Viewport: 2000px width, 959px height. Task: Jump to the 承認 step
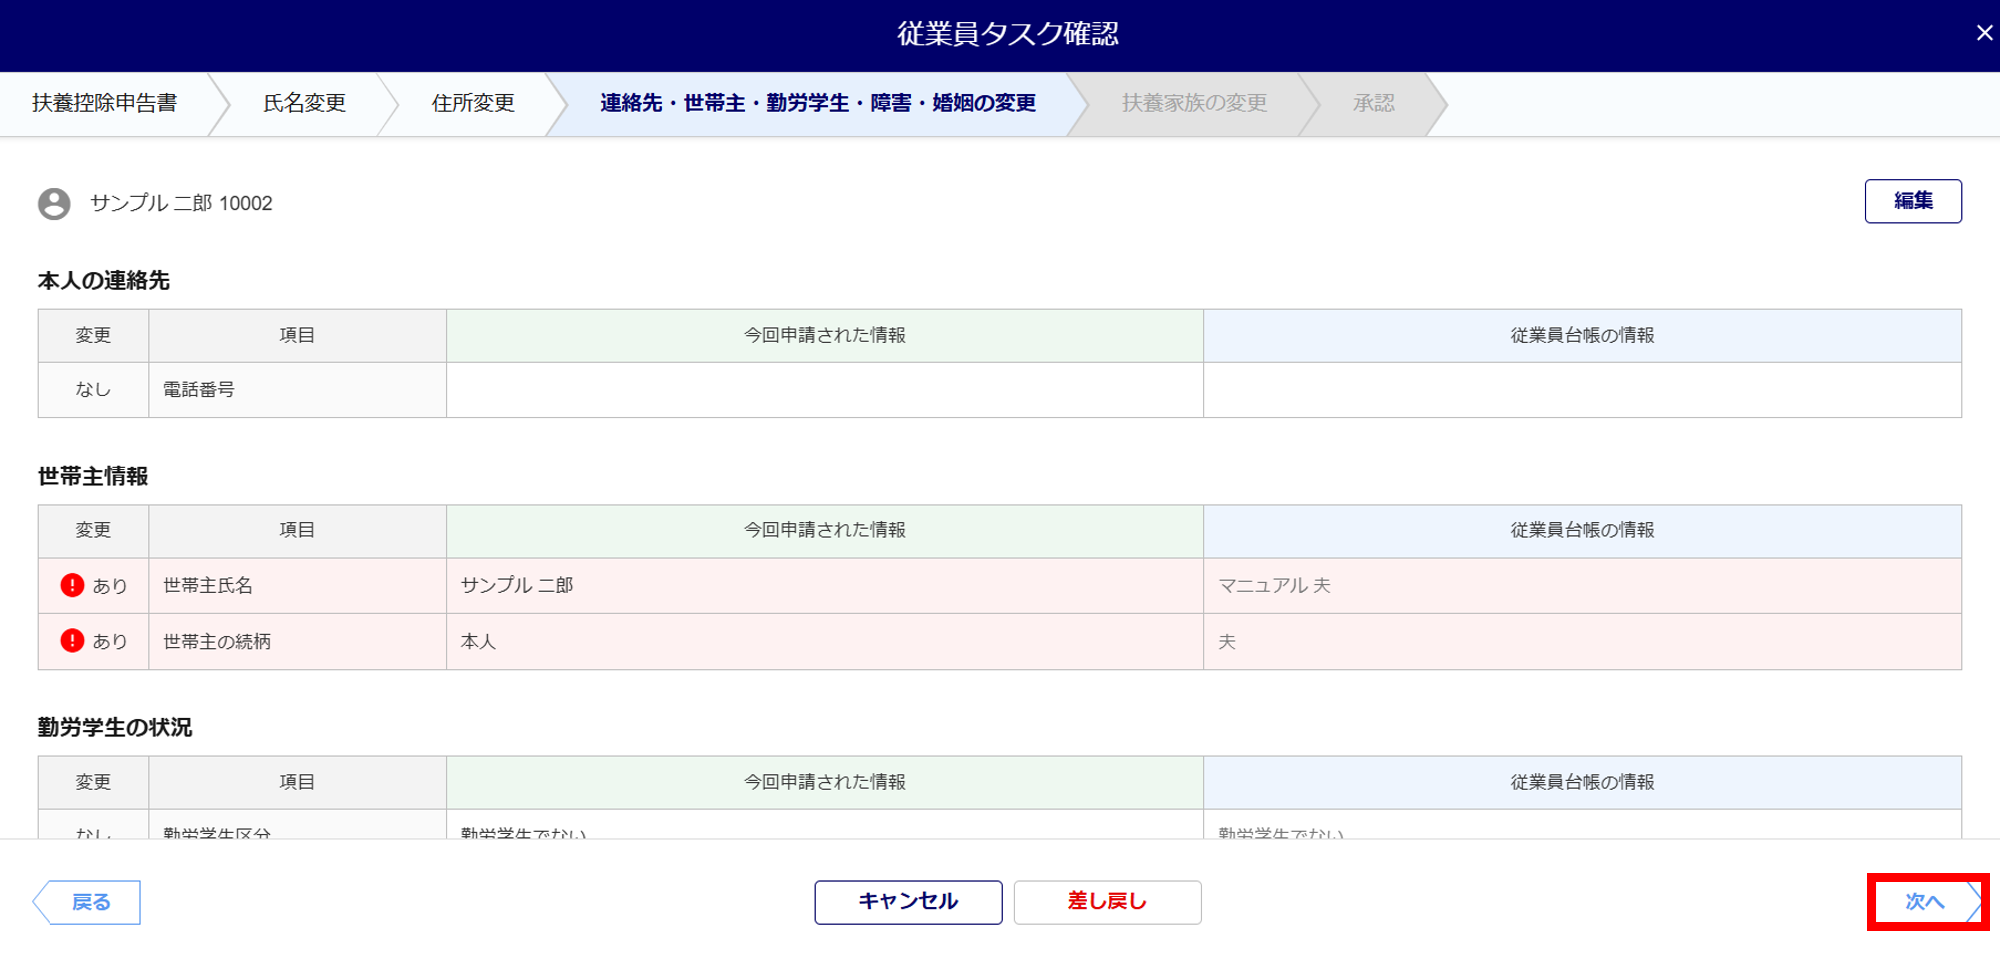[1373, 103]
